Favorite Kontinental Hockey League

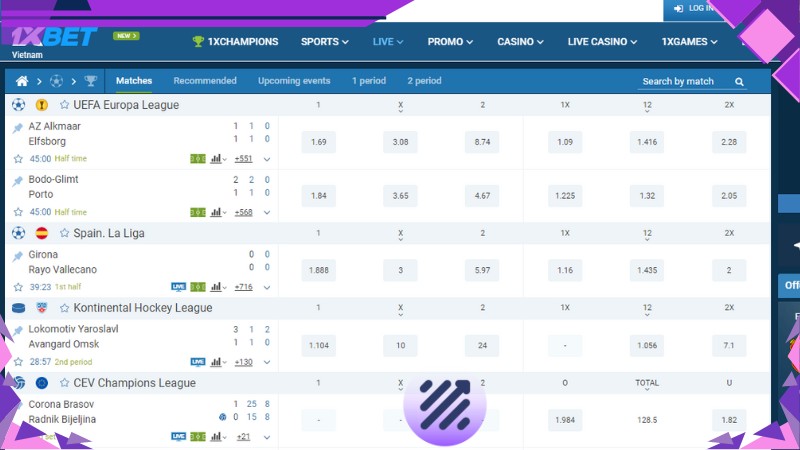[x=64, y=308]
